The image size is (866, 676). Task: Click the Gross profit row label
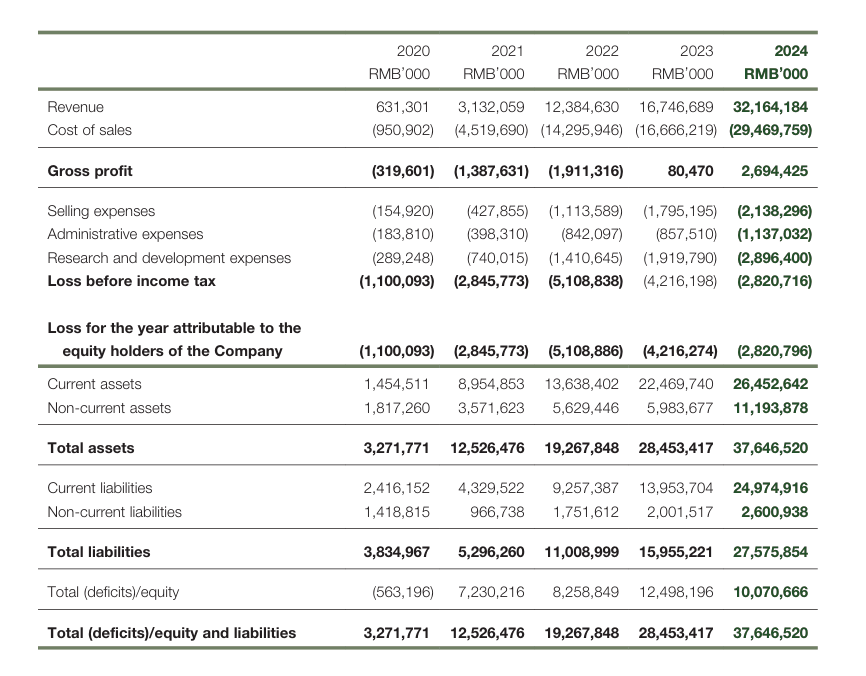[x=90, y=171]
